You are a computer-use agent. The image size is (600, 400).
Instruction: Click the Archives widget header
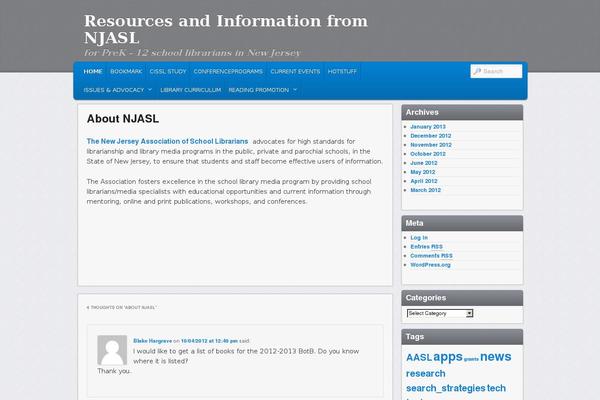462,113
